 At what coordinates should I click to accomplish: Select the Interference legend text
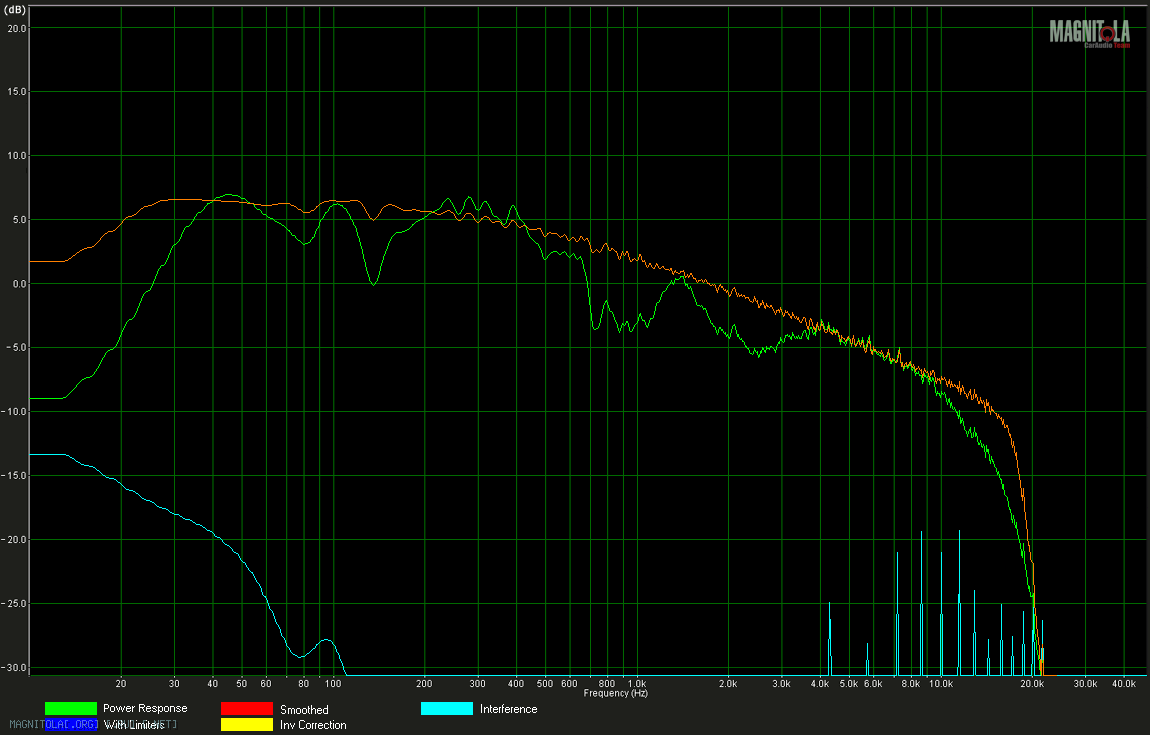click(508, 709)
